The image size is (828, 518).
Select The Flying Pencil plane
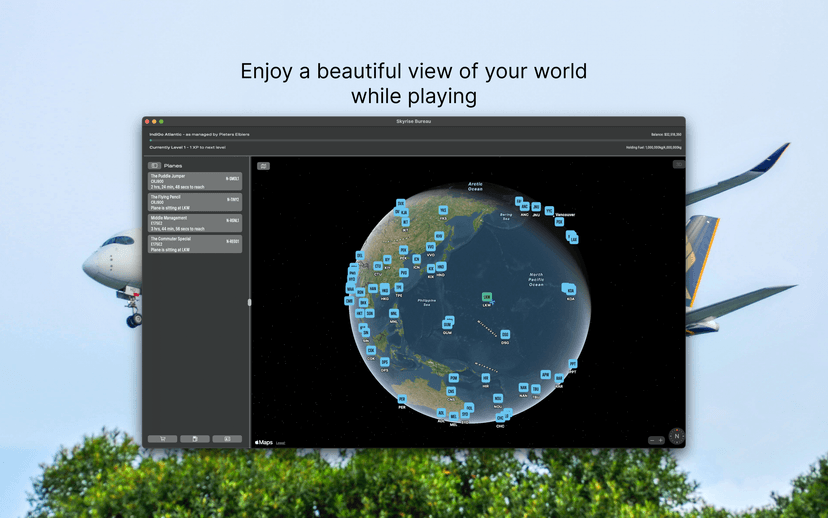196,202
